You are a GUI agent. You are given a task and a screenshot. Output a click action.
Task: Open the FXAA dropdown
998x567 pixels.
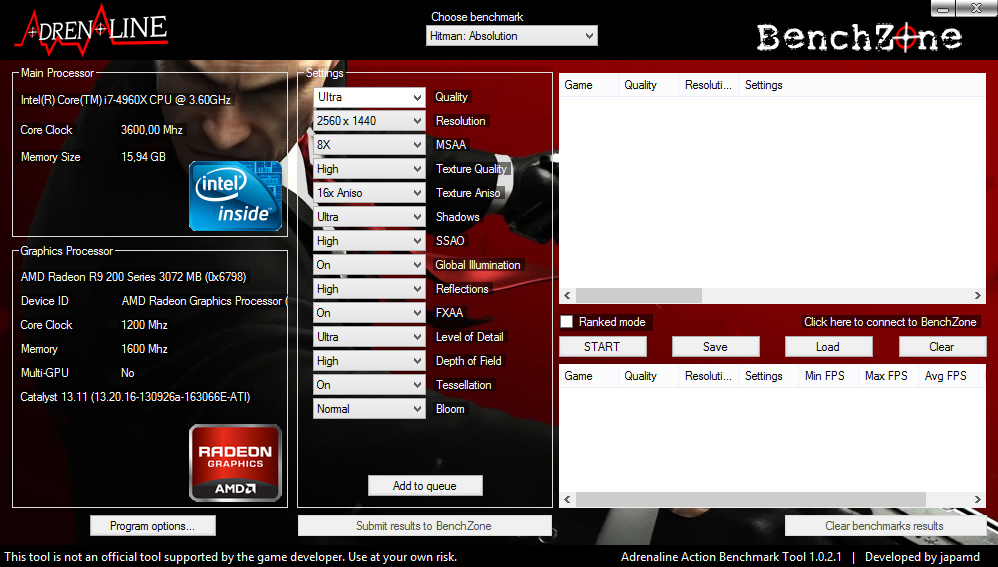coord(369,313)
